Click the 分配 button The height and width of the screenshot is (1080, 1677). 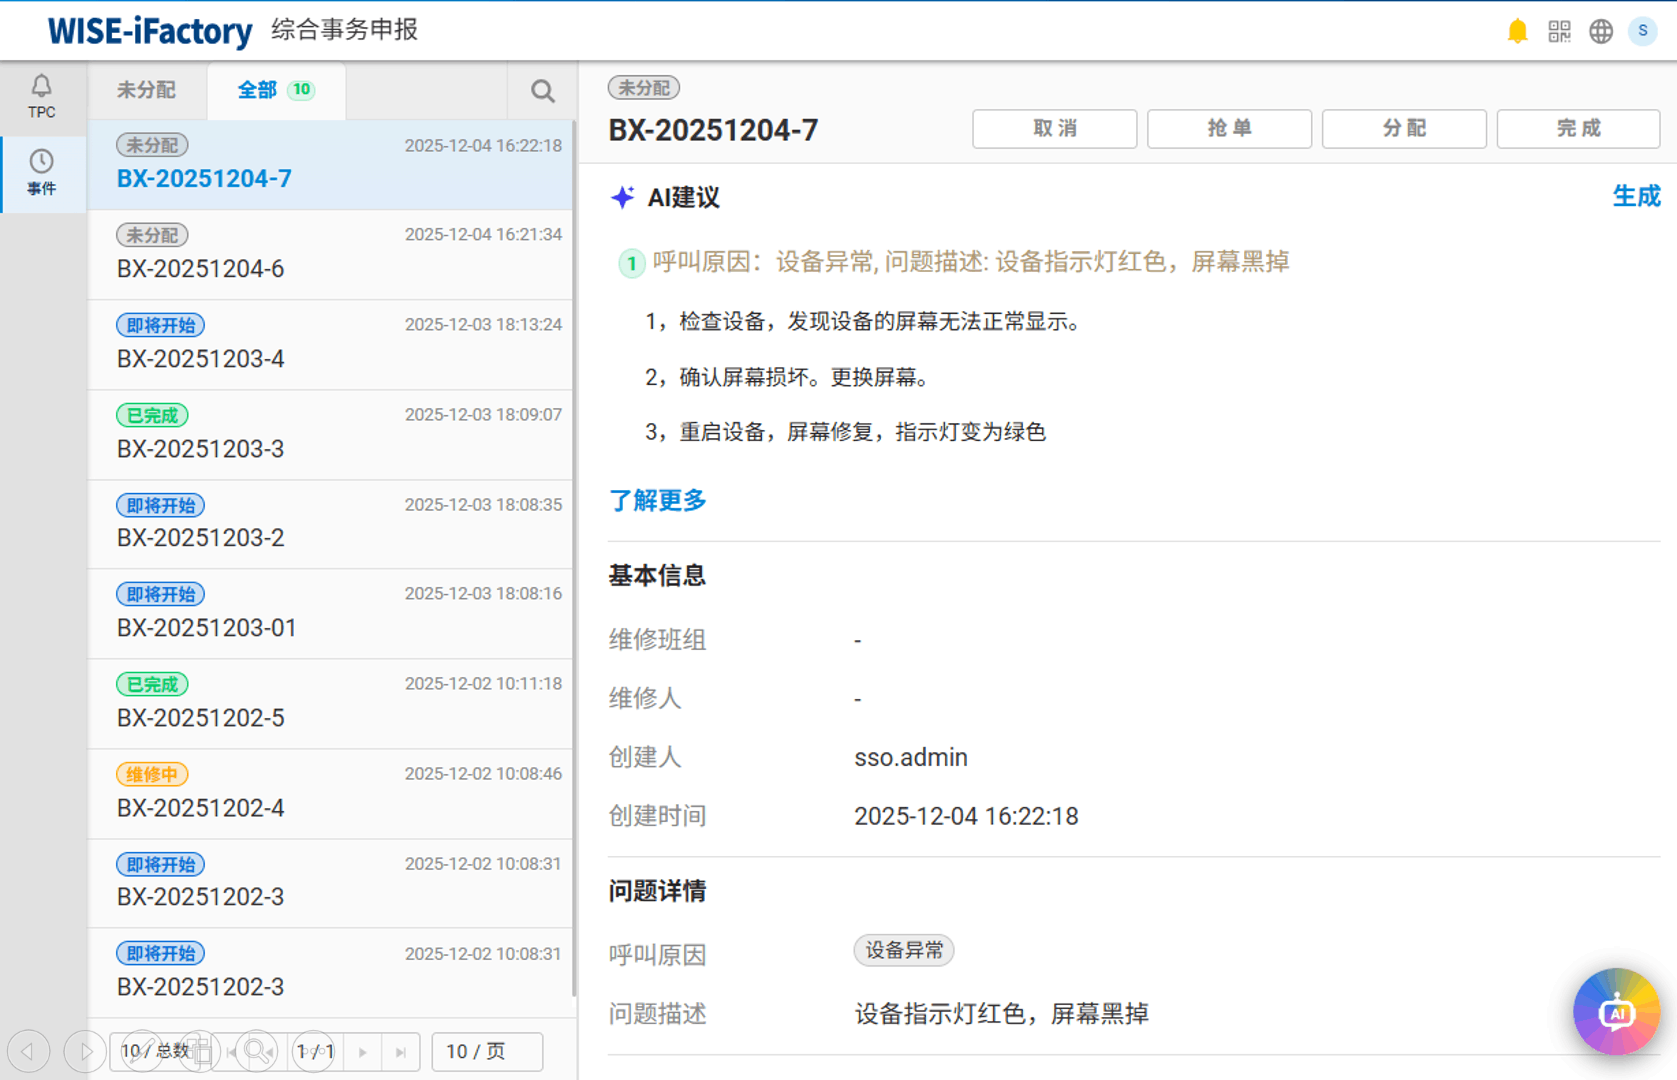pos(1404,129)
